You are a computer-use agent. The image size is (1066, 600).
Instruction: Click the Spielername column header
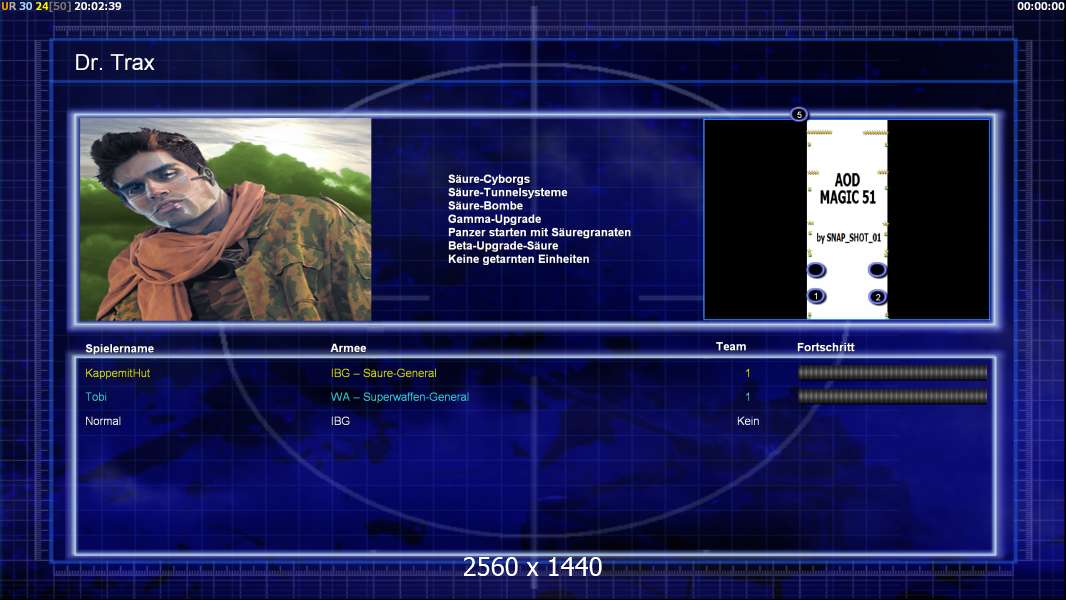[x=120, y=349]
